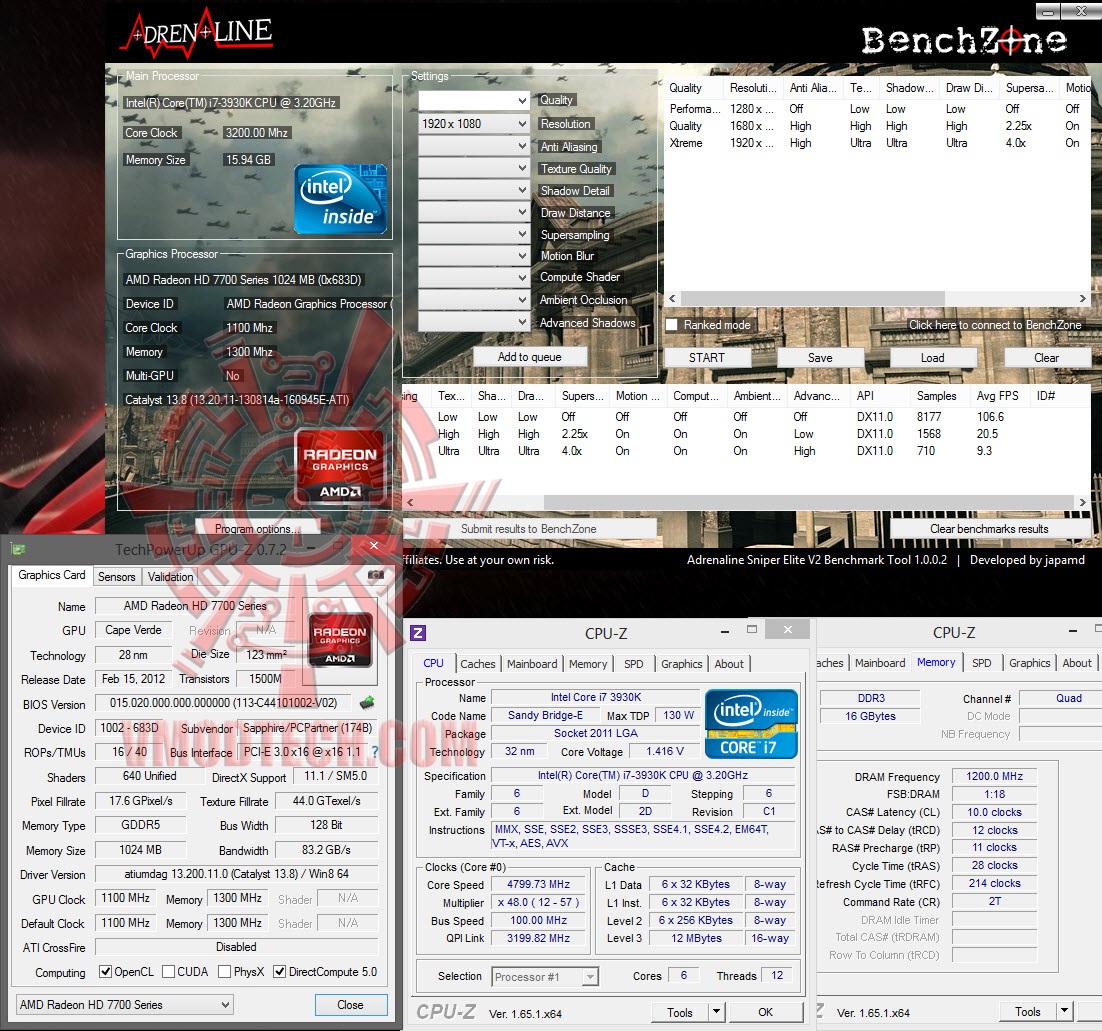Select the result row with 106.6 FPS
Image resolution: width=1102 pixels, height=1031 pixels.
746,417
